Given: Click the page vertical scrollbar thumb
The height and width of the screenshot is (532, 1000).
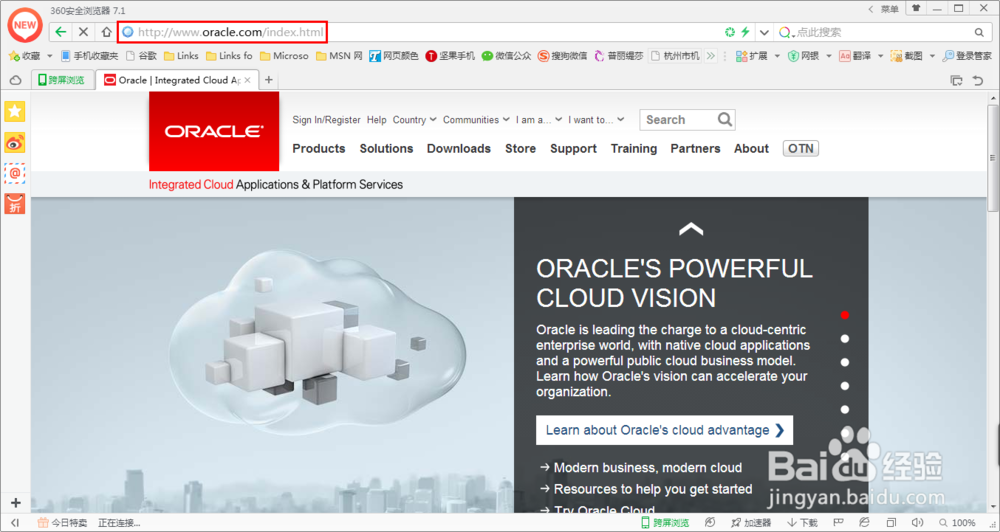Looking at the screenshot, I should click(x=993, y=156).
